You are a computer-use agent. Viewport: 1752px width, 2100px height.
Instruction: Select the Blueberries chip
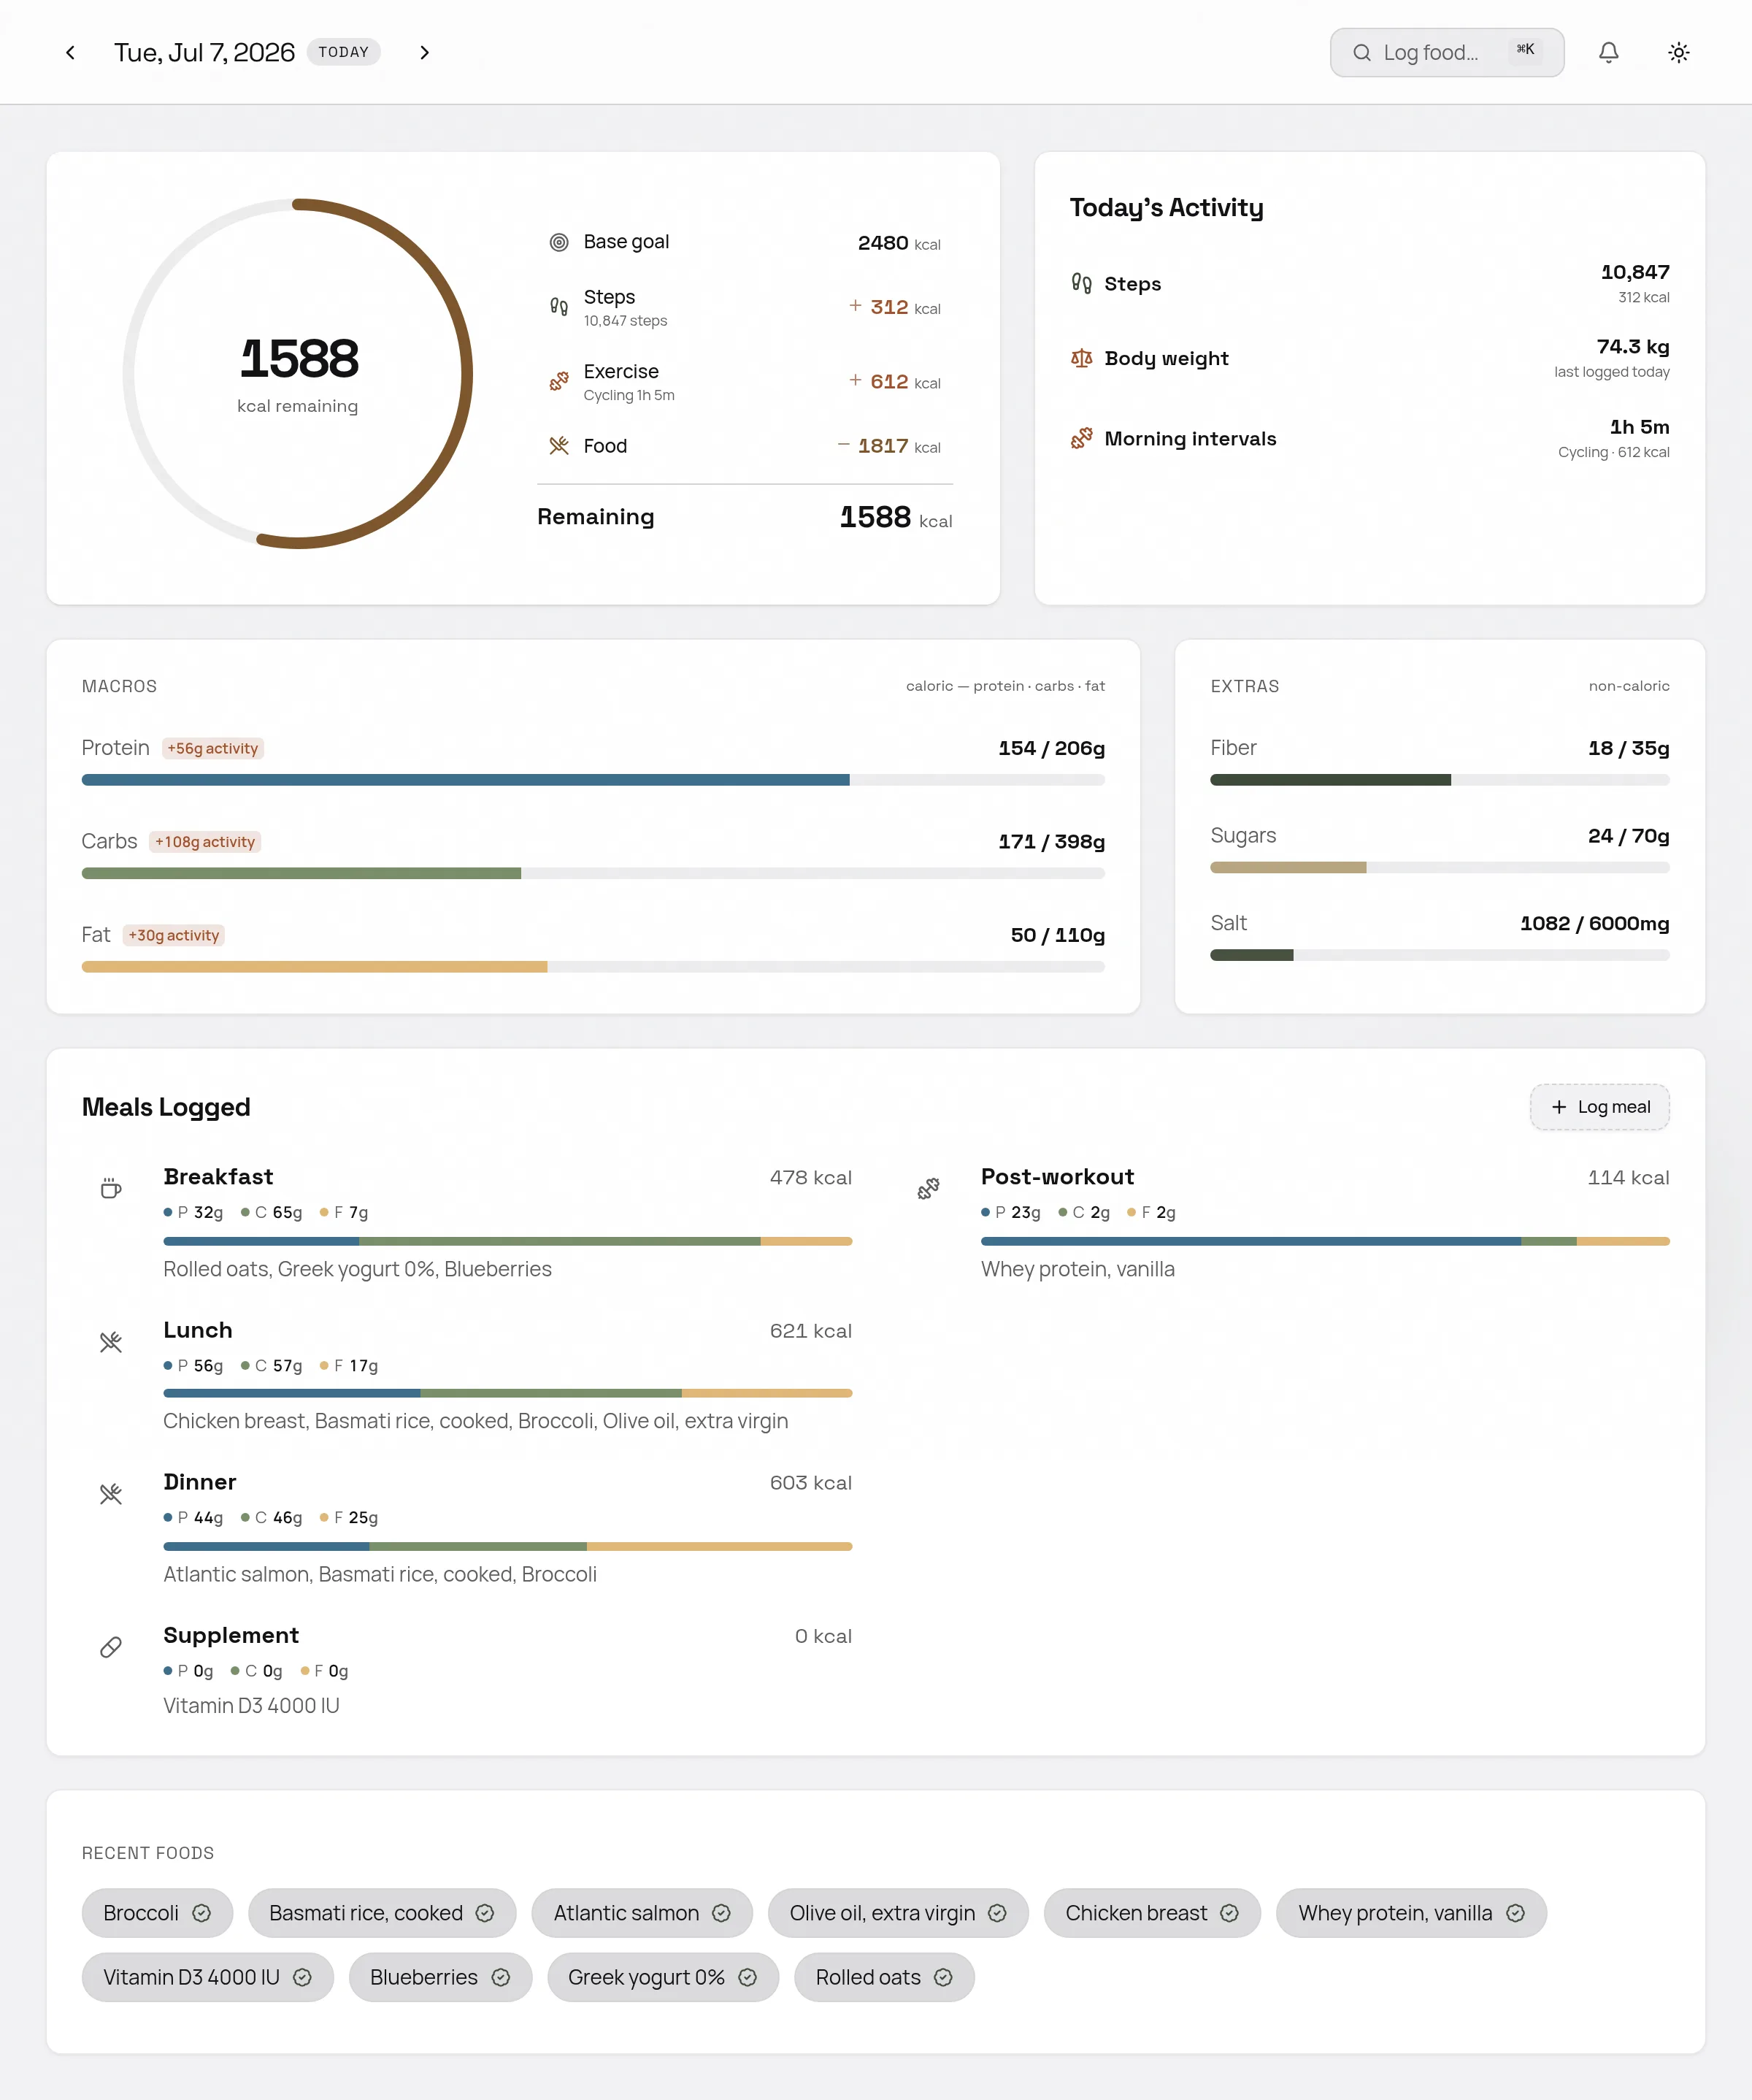pyautogui.click(x=440, y=1977)
